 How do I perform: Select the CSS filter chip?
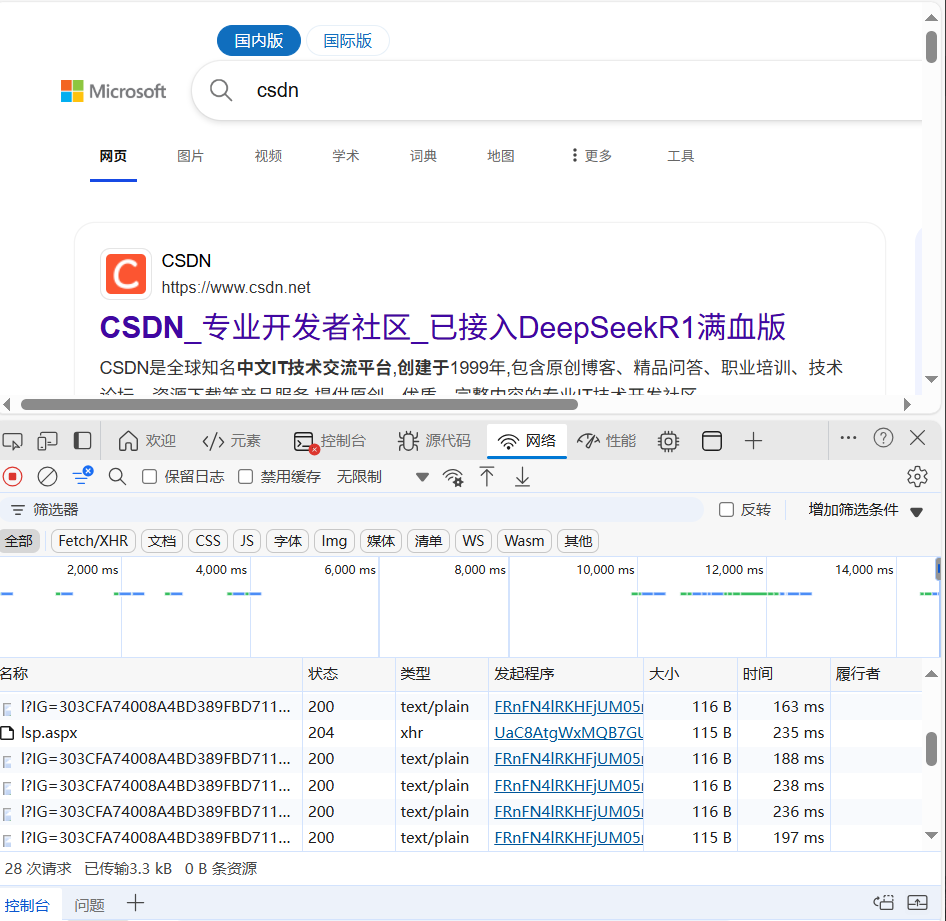coord(208,541)
